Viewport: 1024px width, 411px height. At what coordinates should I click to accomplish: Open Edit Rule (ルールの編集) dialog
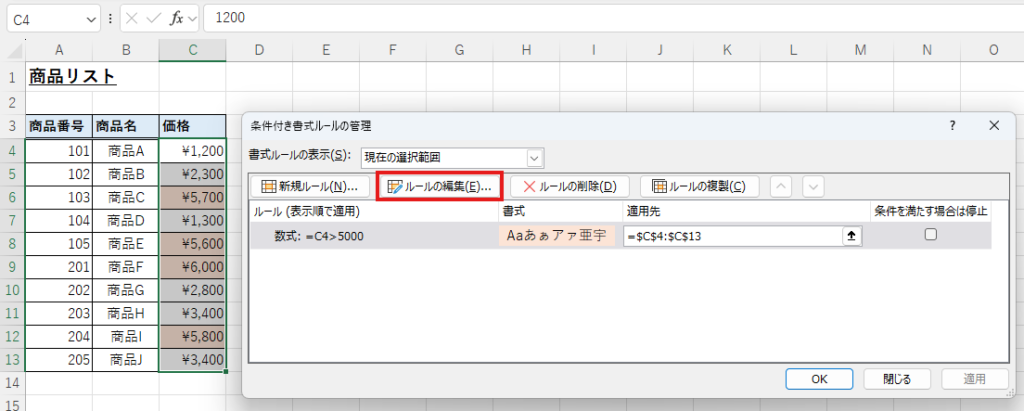(439, 186)
